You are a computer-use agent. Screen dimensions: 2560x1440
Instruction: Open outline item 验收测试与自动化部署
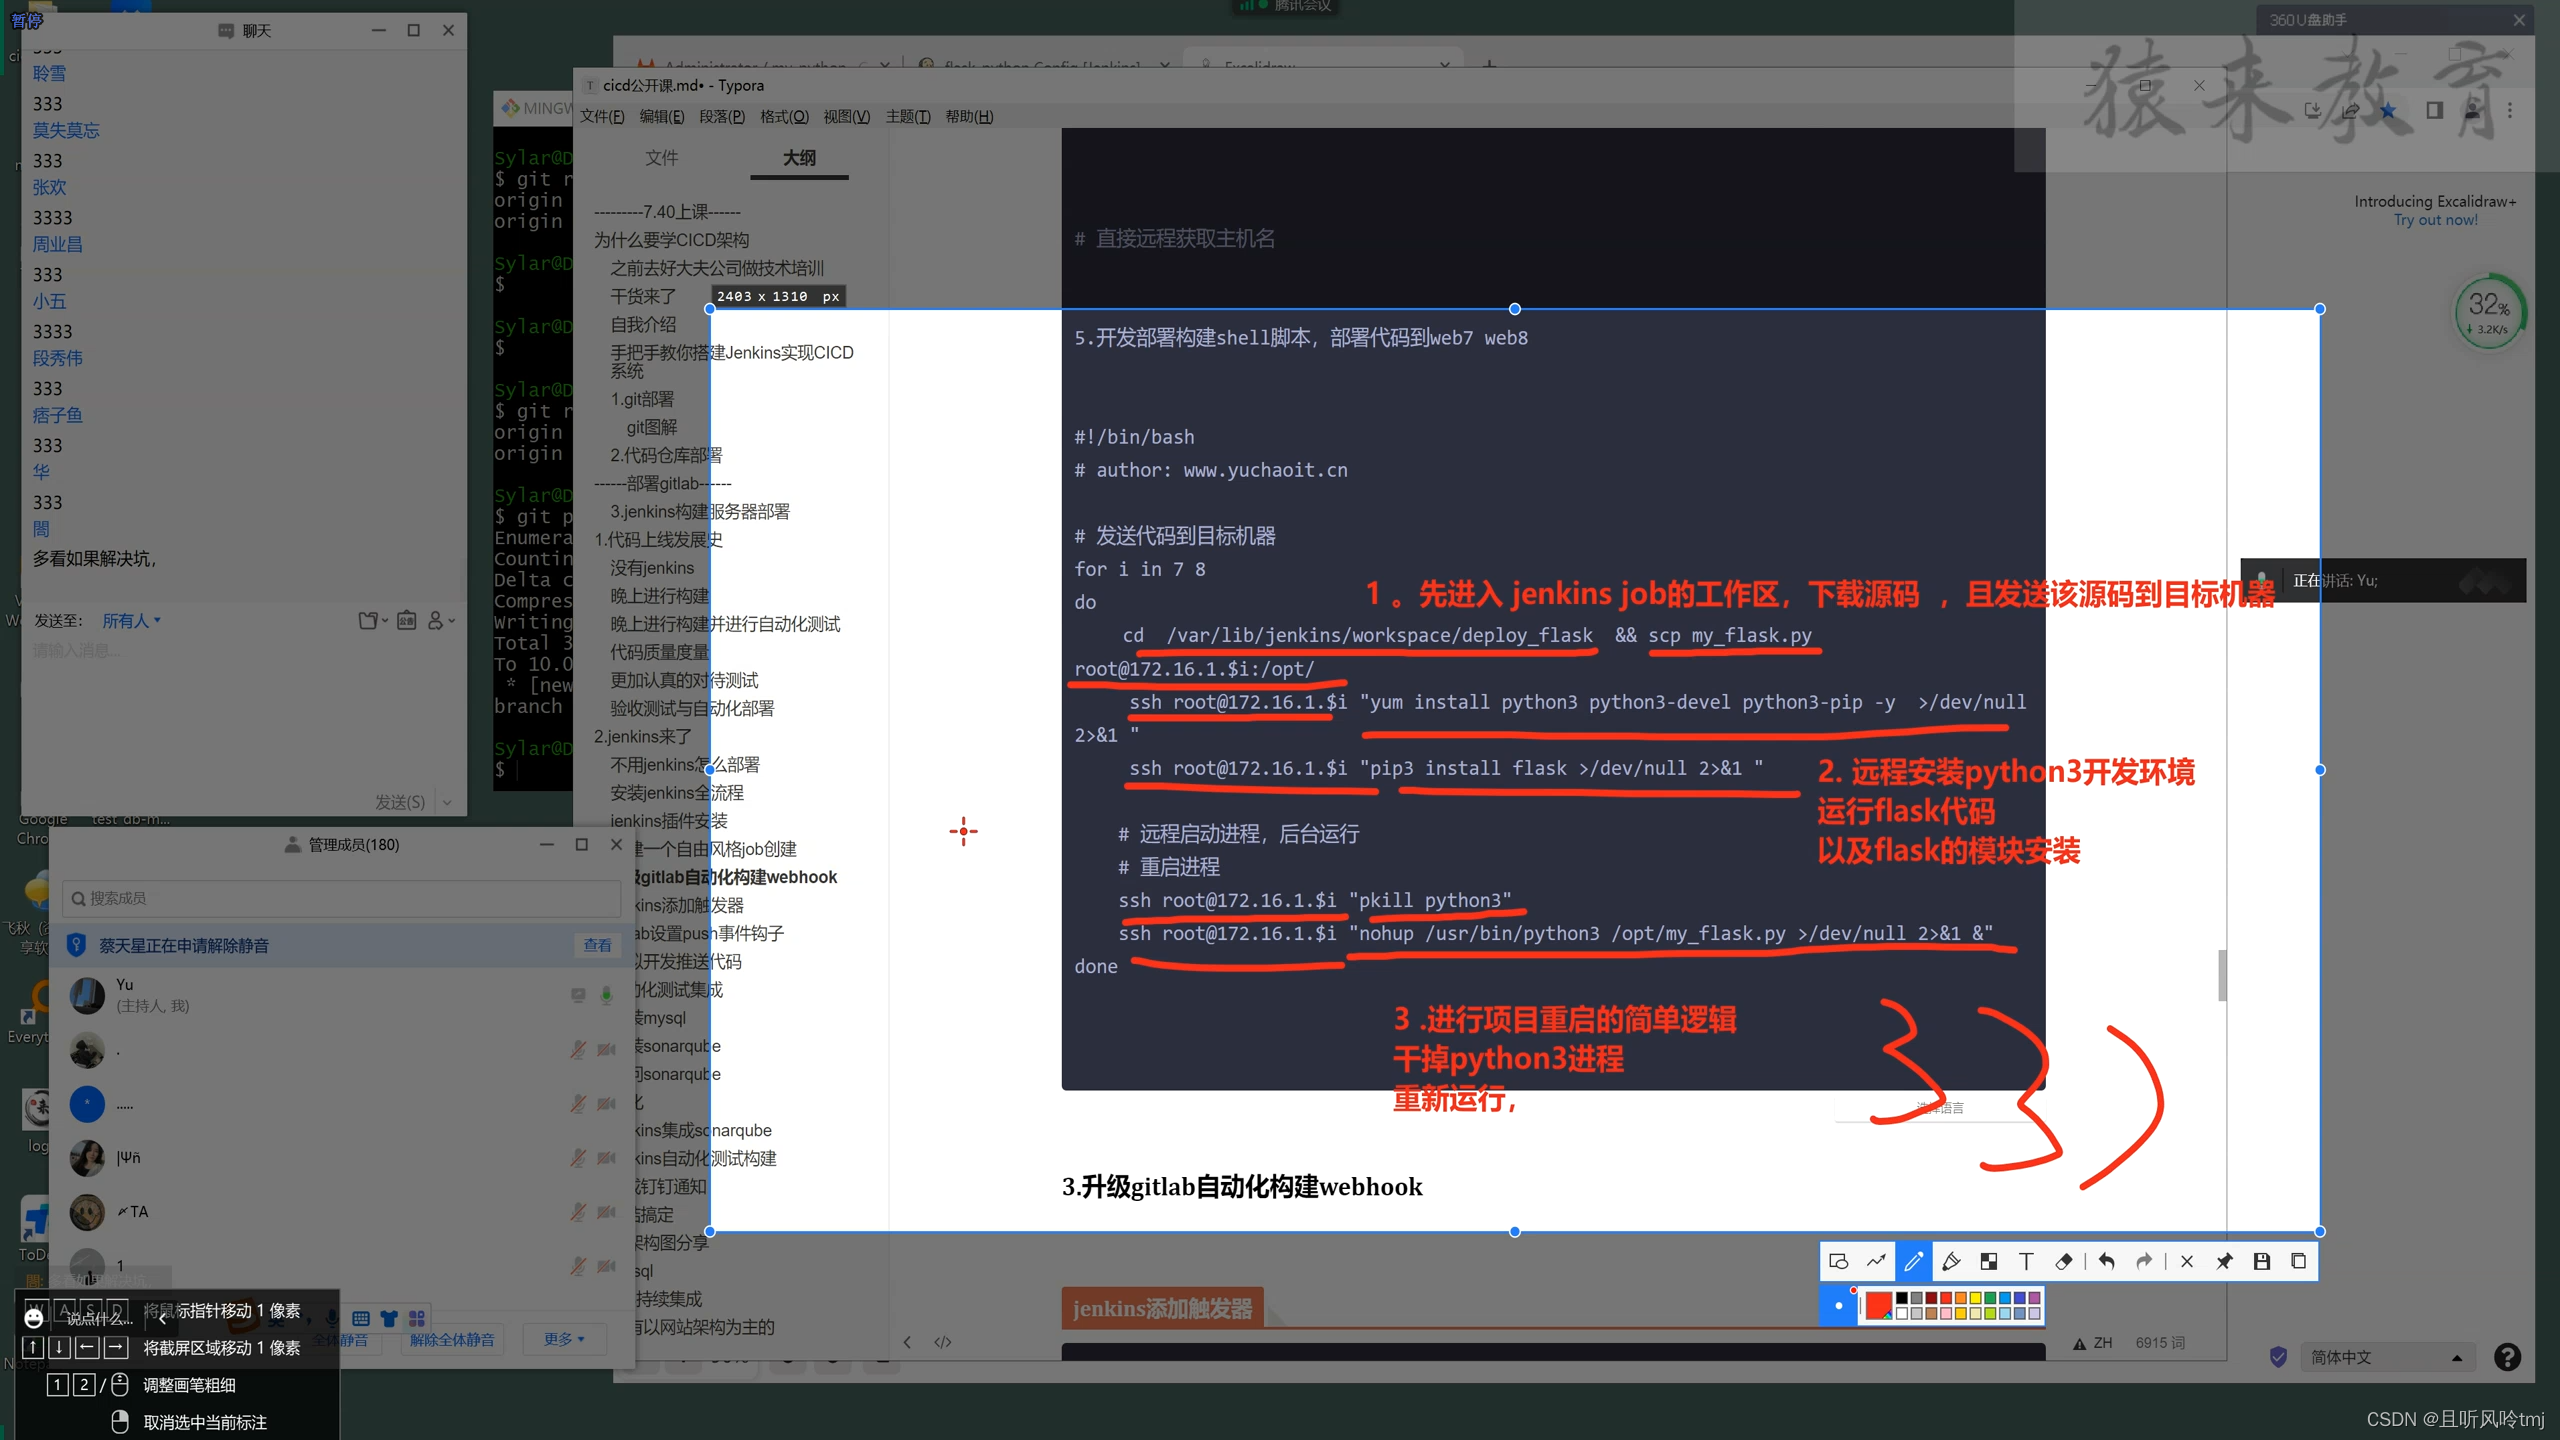[692, 708]
